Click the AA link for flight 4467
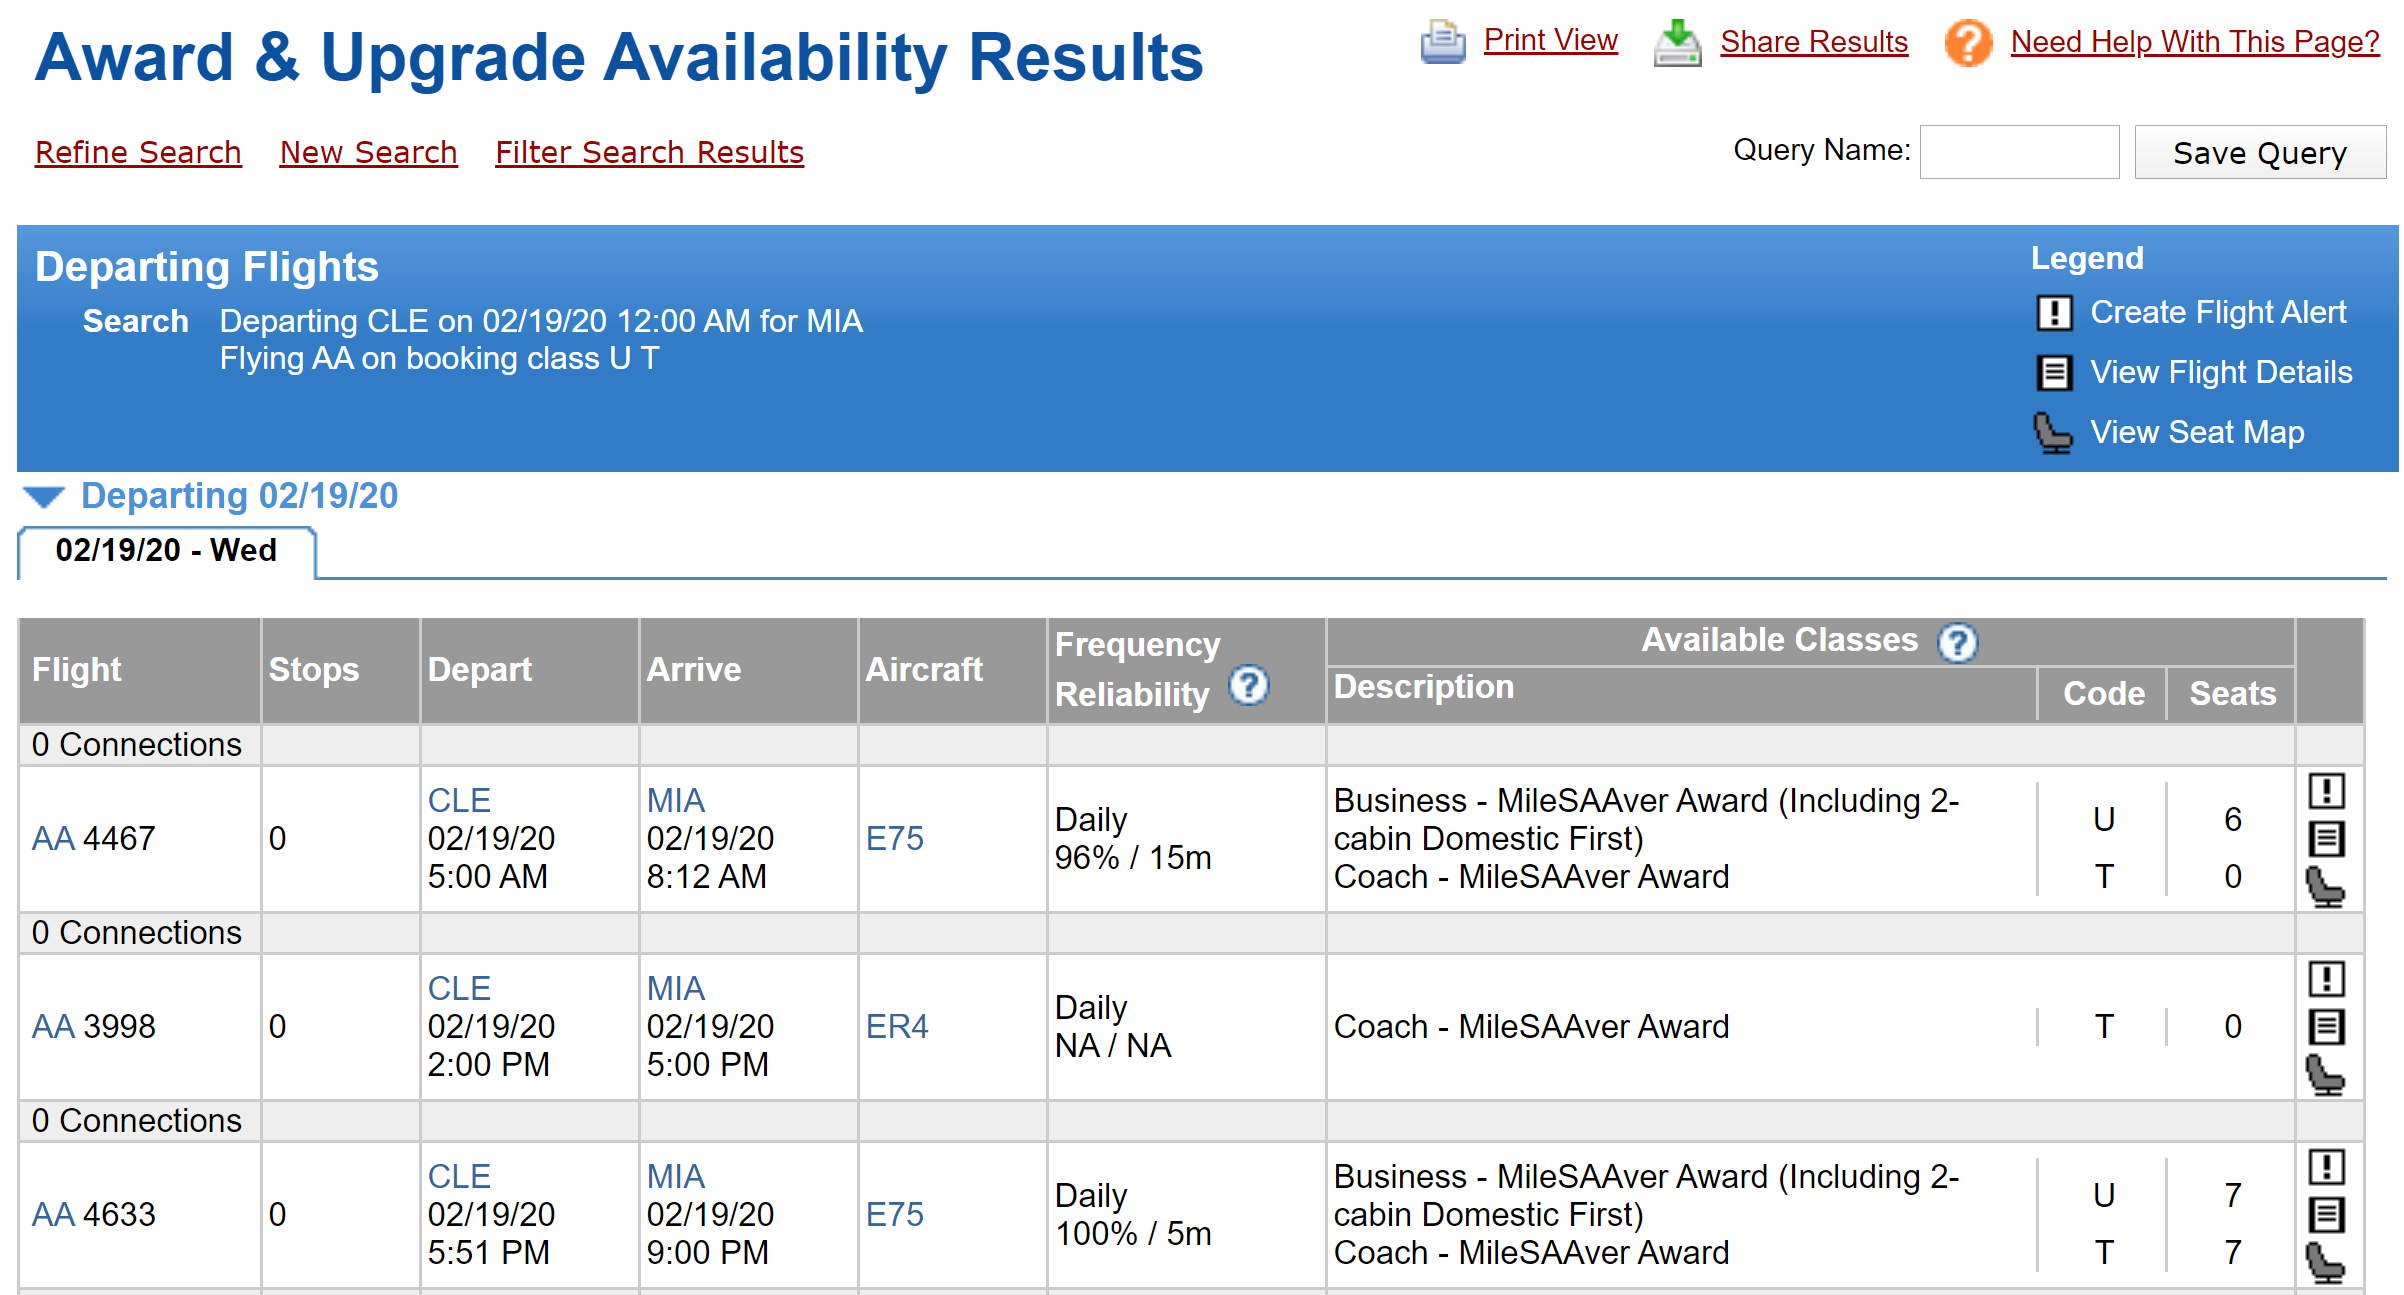Viewport: 2404px width, 1295px height. (54, 838)
